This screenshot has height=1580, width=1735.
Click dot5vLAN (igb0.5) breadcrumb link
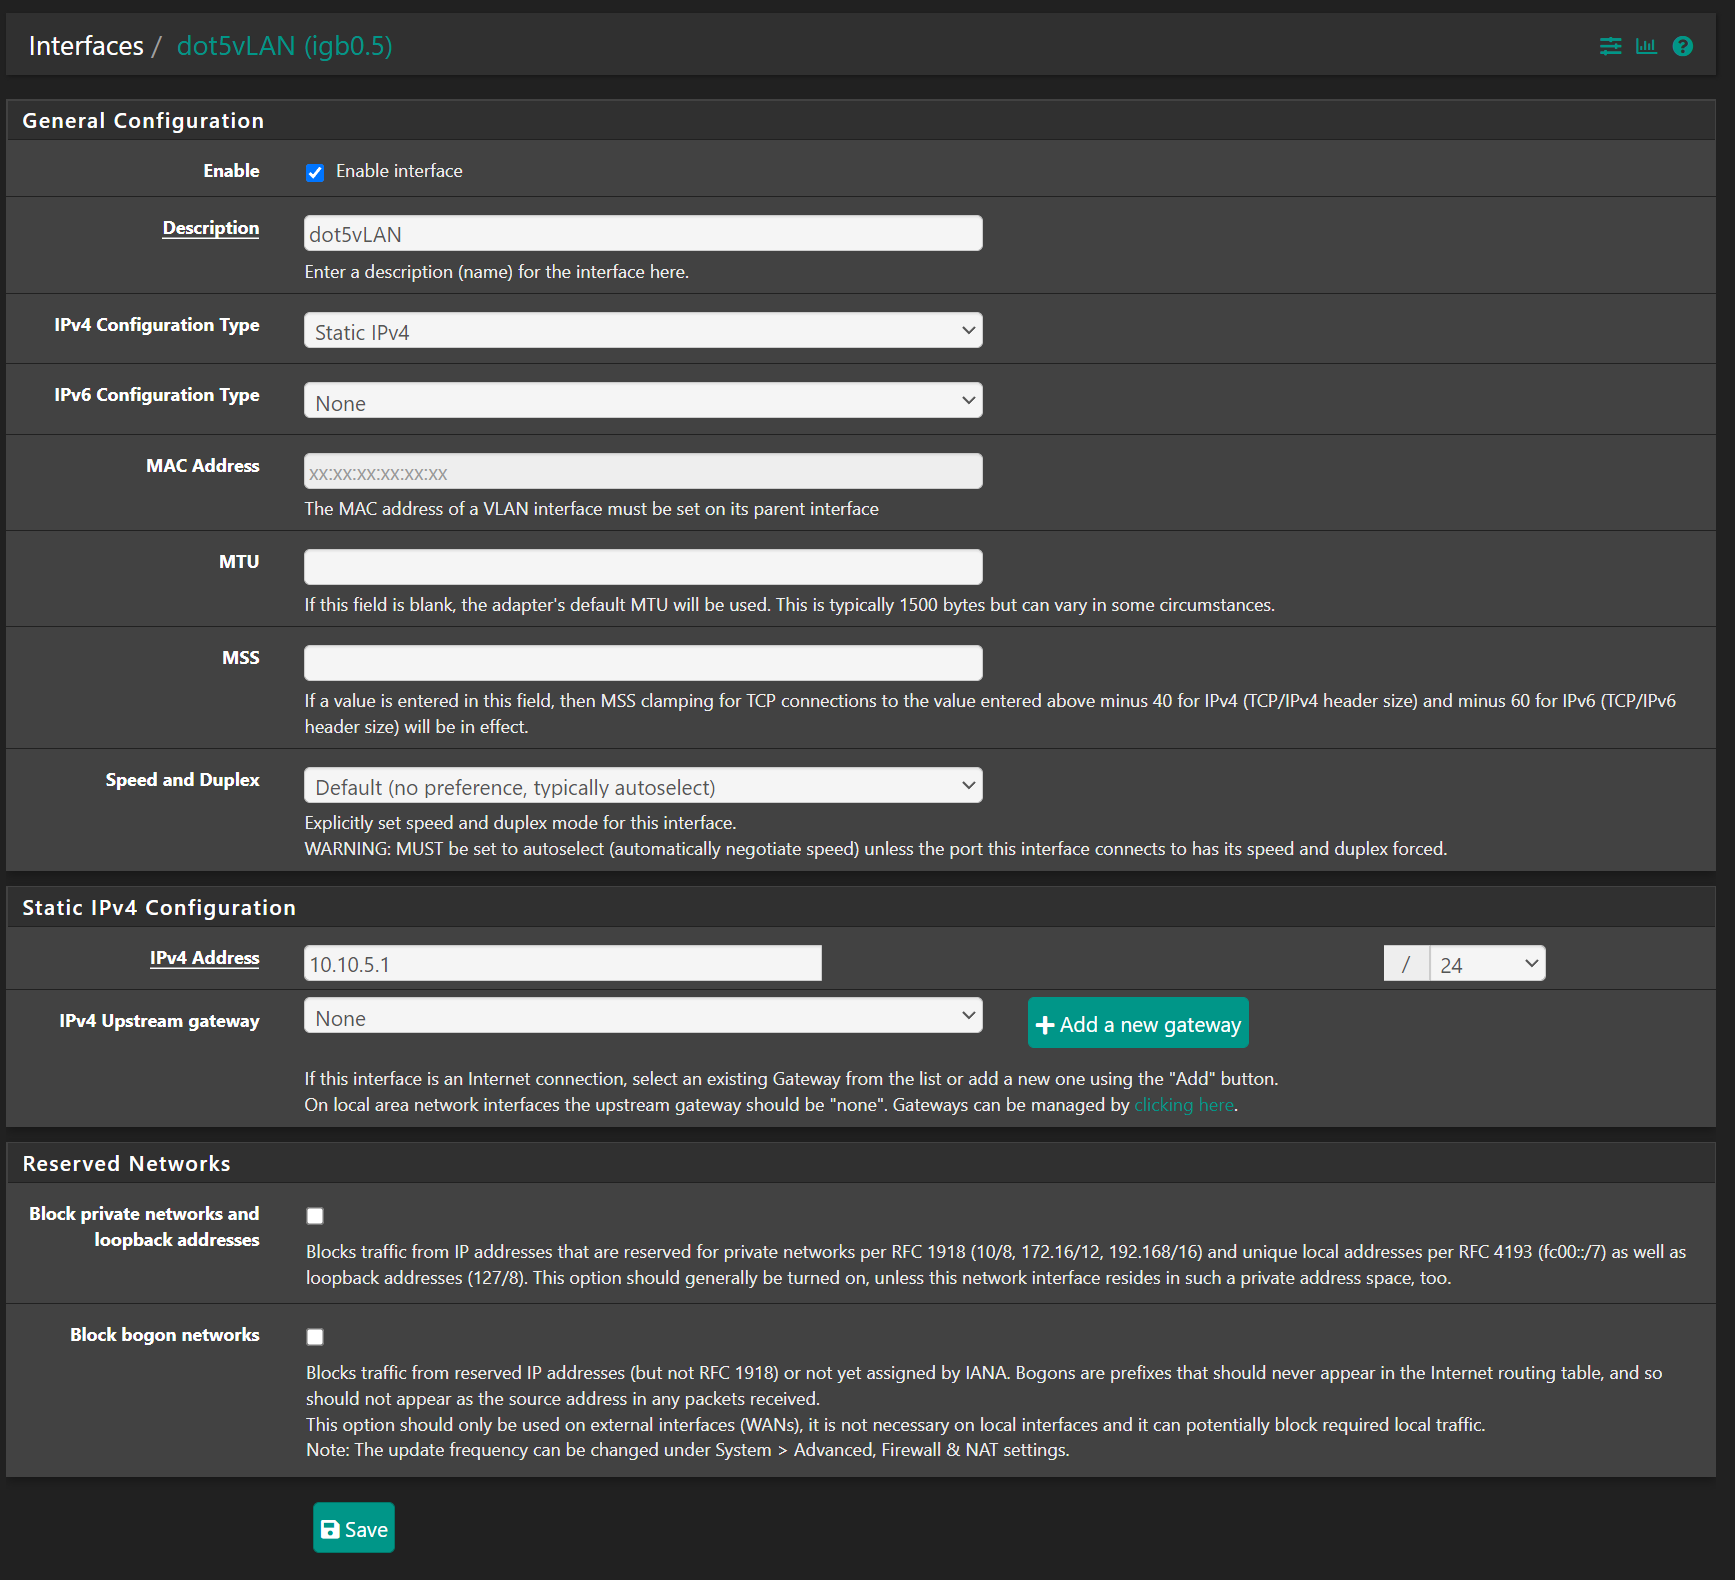pos(285,46)
